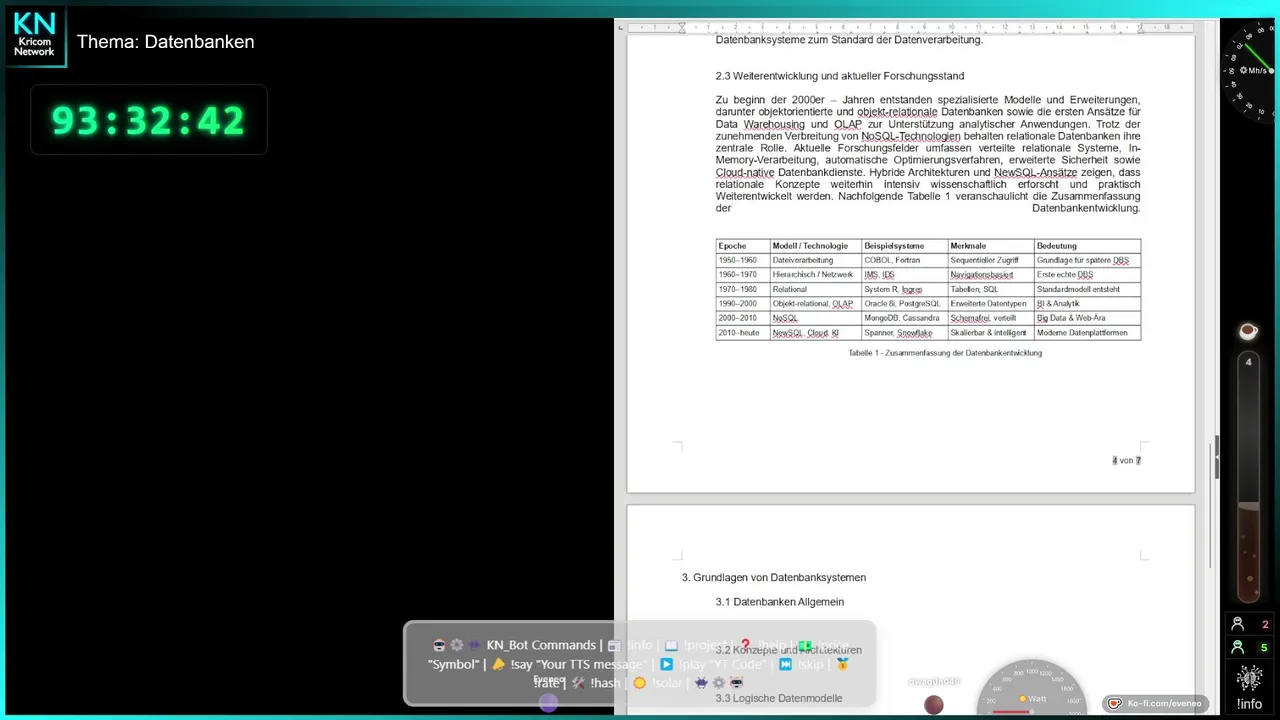1280x720 pixels.
Task: Click the red question mark before !help
Action: pyautogui.click(x=745, y=645)
